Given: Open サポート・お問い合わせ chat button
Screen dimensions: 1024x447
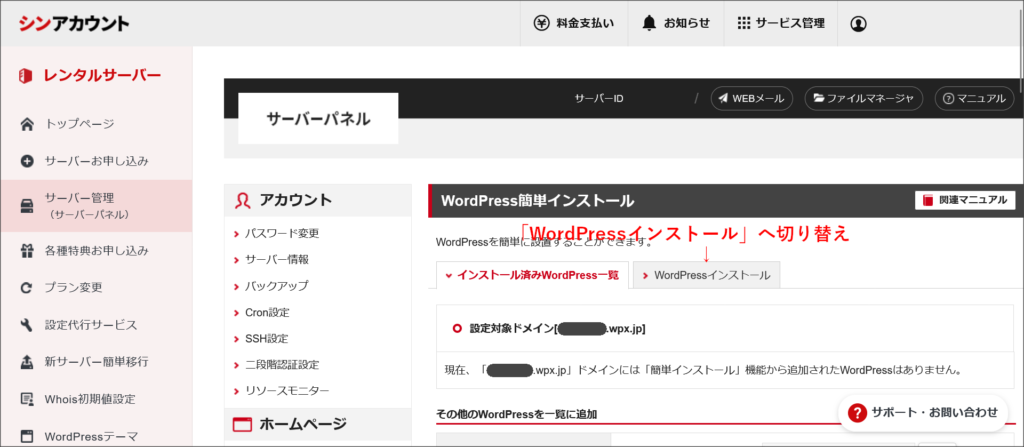Looking at the screenshot, I should point(923,412).
